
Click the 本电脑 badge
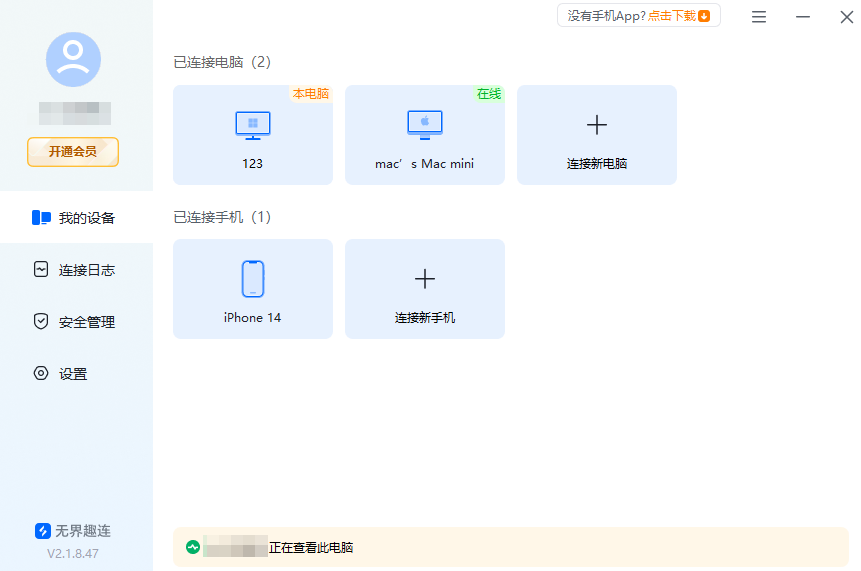click(x=311, y=94)
